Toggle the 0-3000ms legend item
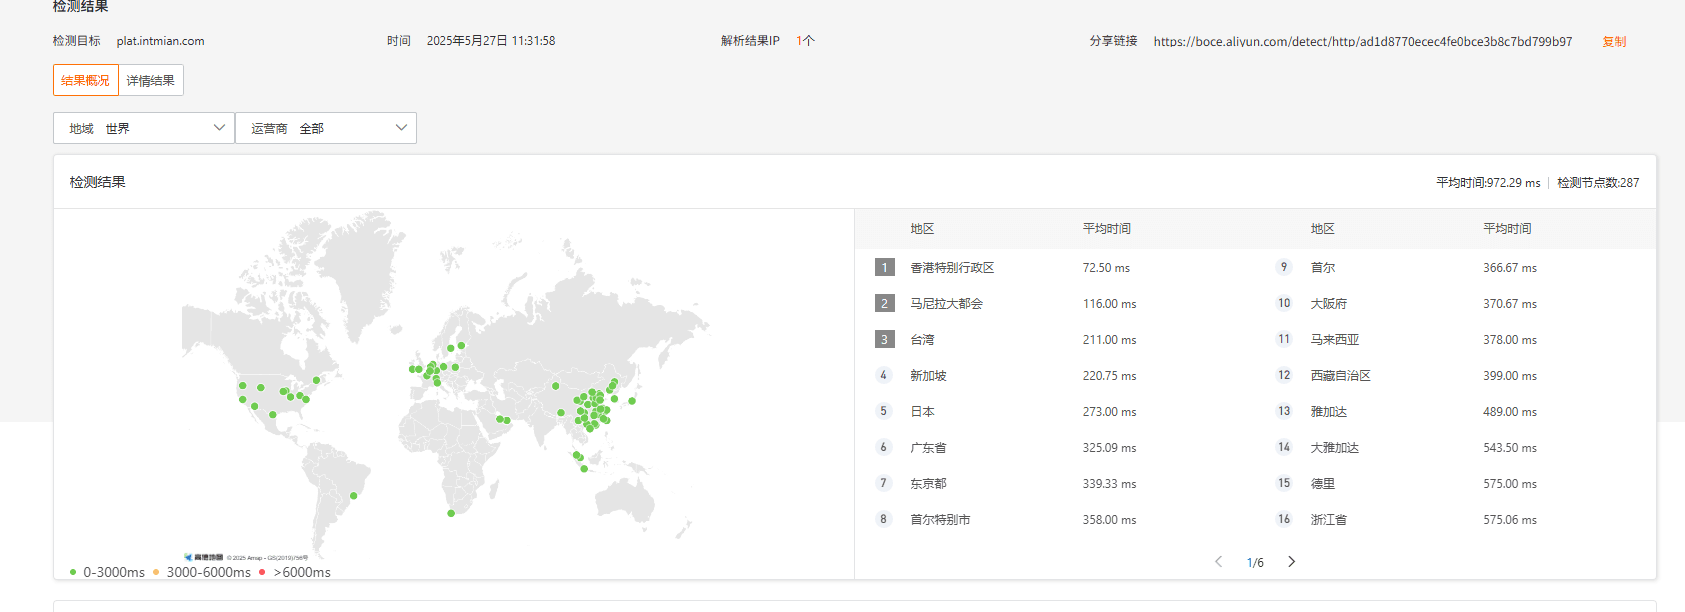The image size is (1685, 612). pyautogui.click(x=107, y=572)
